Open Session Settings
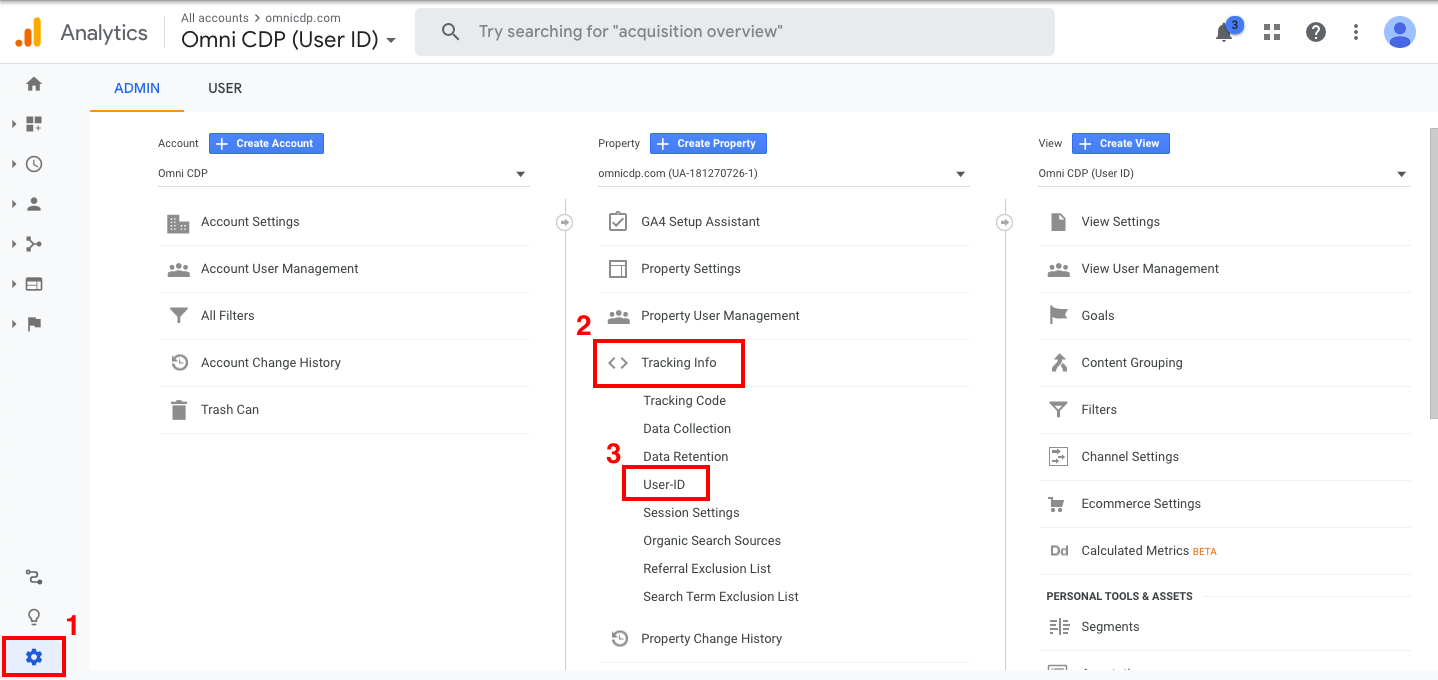 [x=691, y=513]
